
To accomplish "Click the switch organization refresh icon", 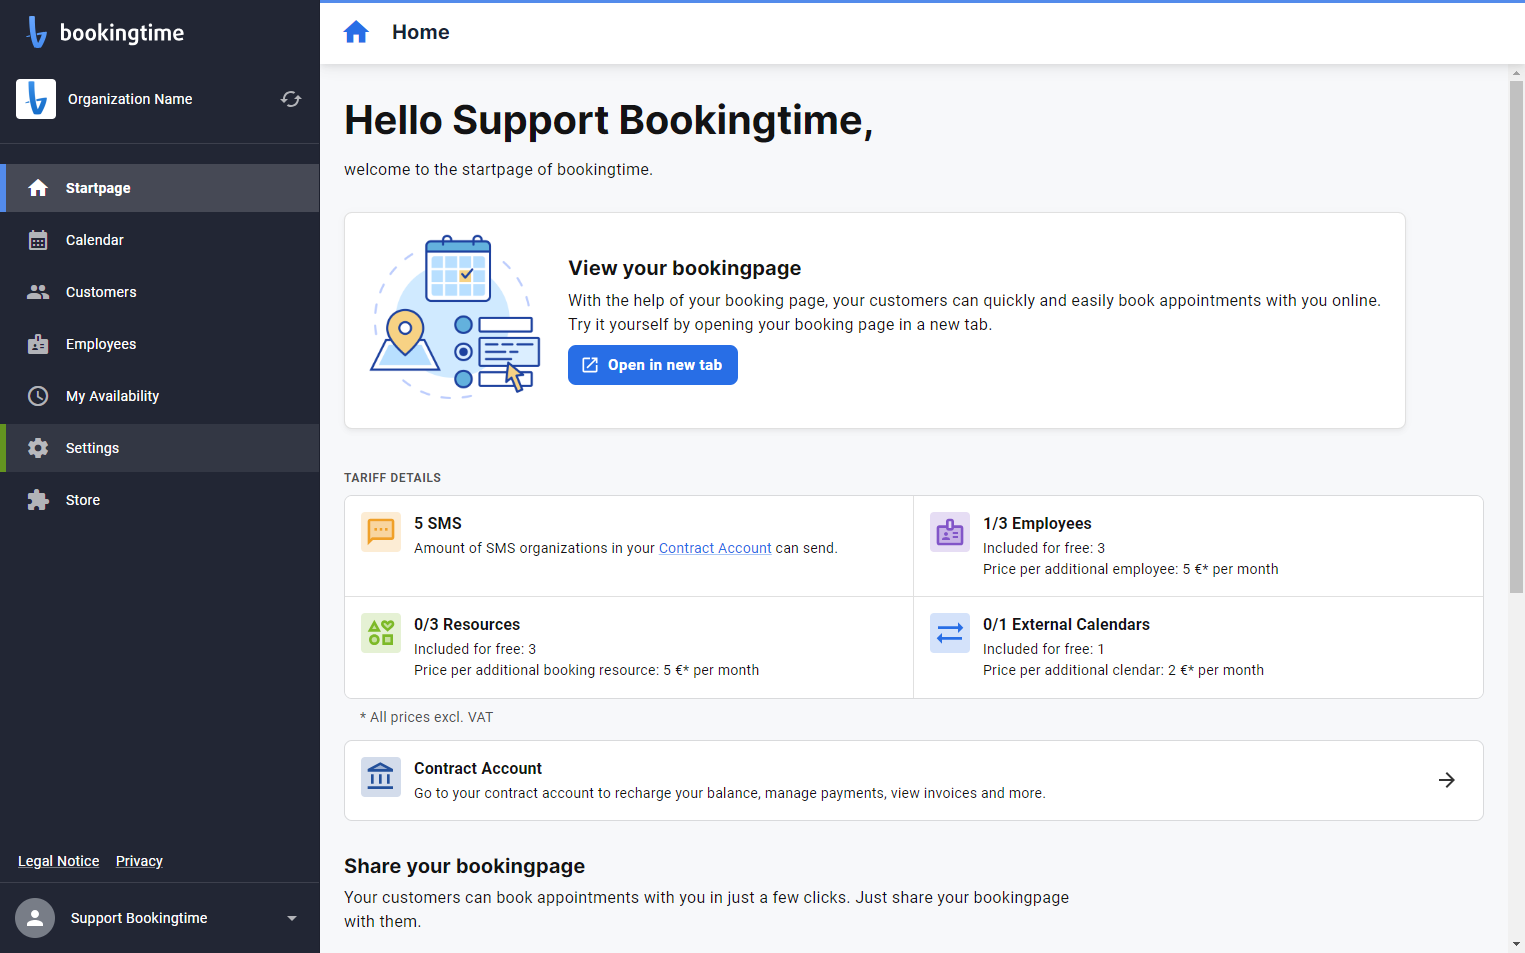I will (x=291, y=99).
